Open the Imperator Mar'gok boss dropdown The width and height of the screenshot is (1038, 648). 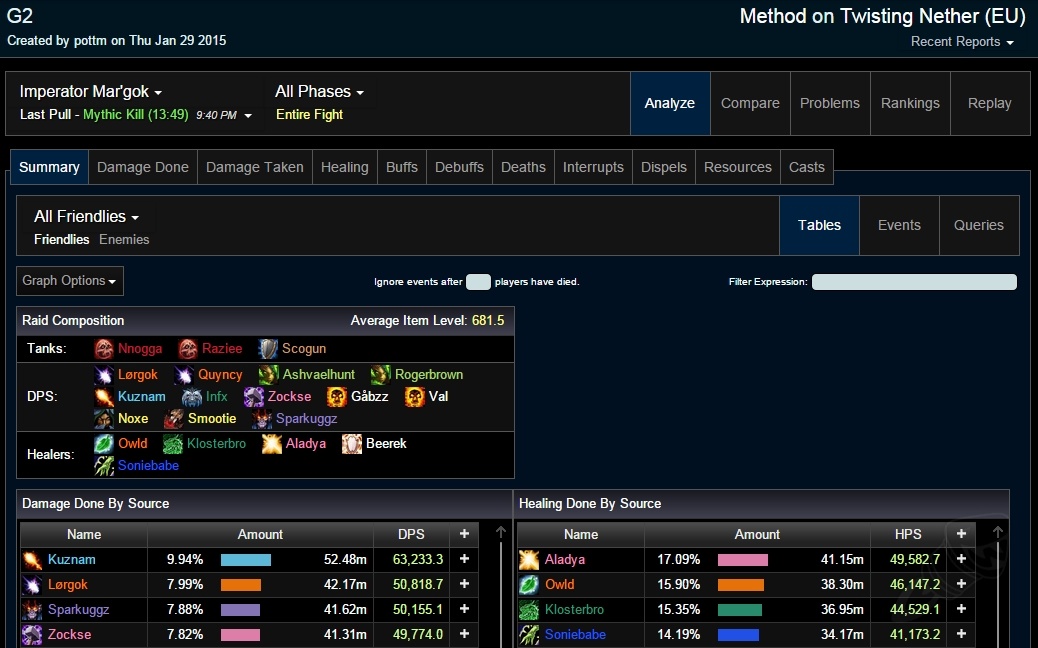(91, 92)
